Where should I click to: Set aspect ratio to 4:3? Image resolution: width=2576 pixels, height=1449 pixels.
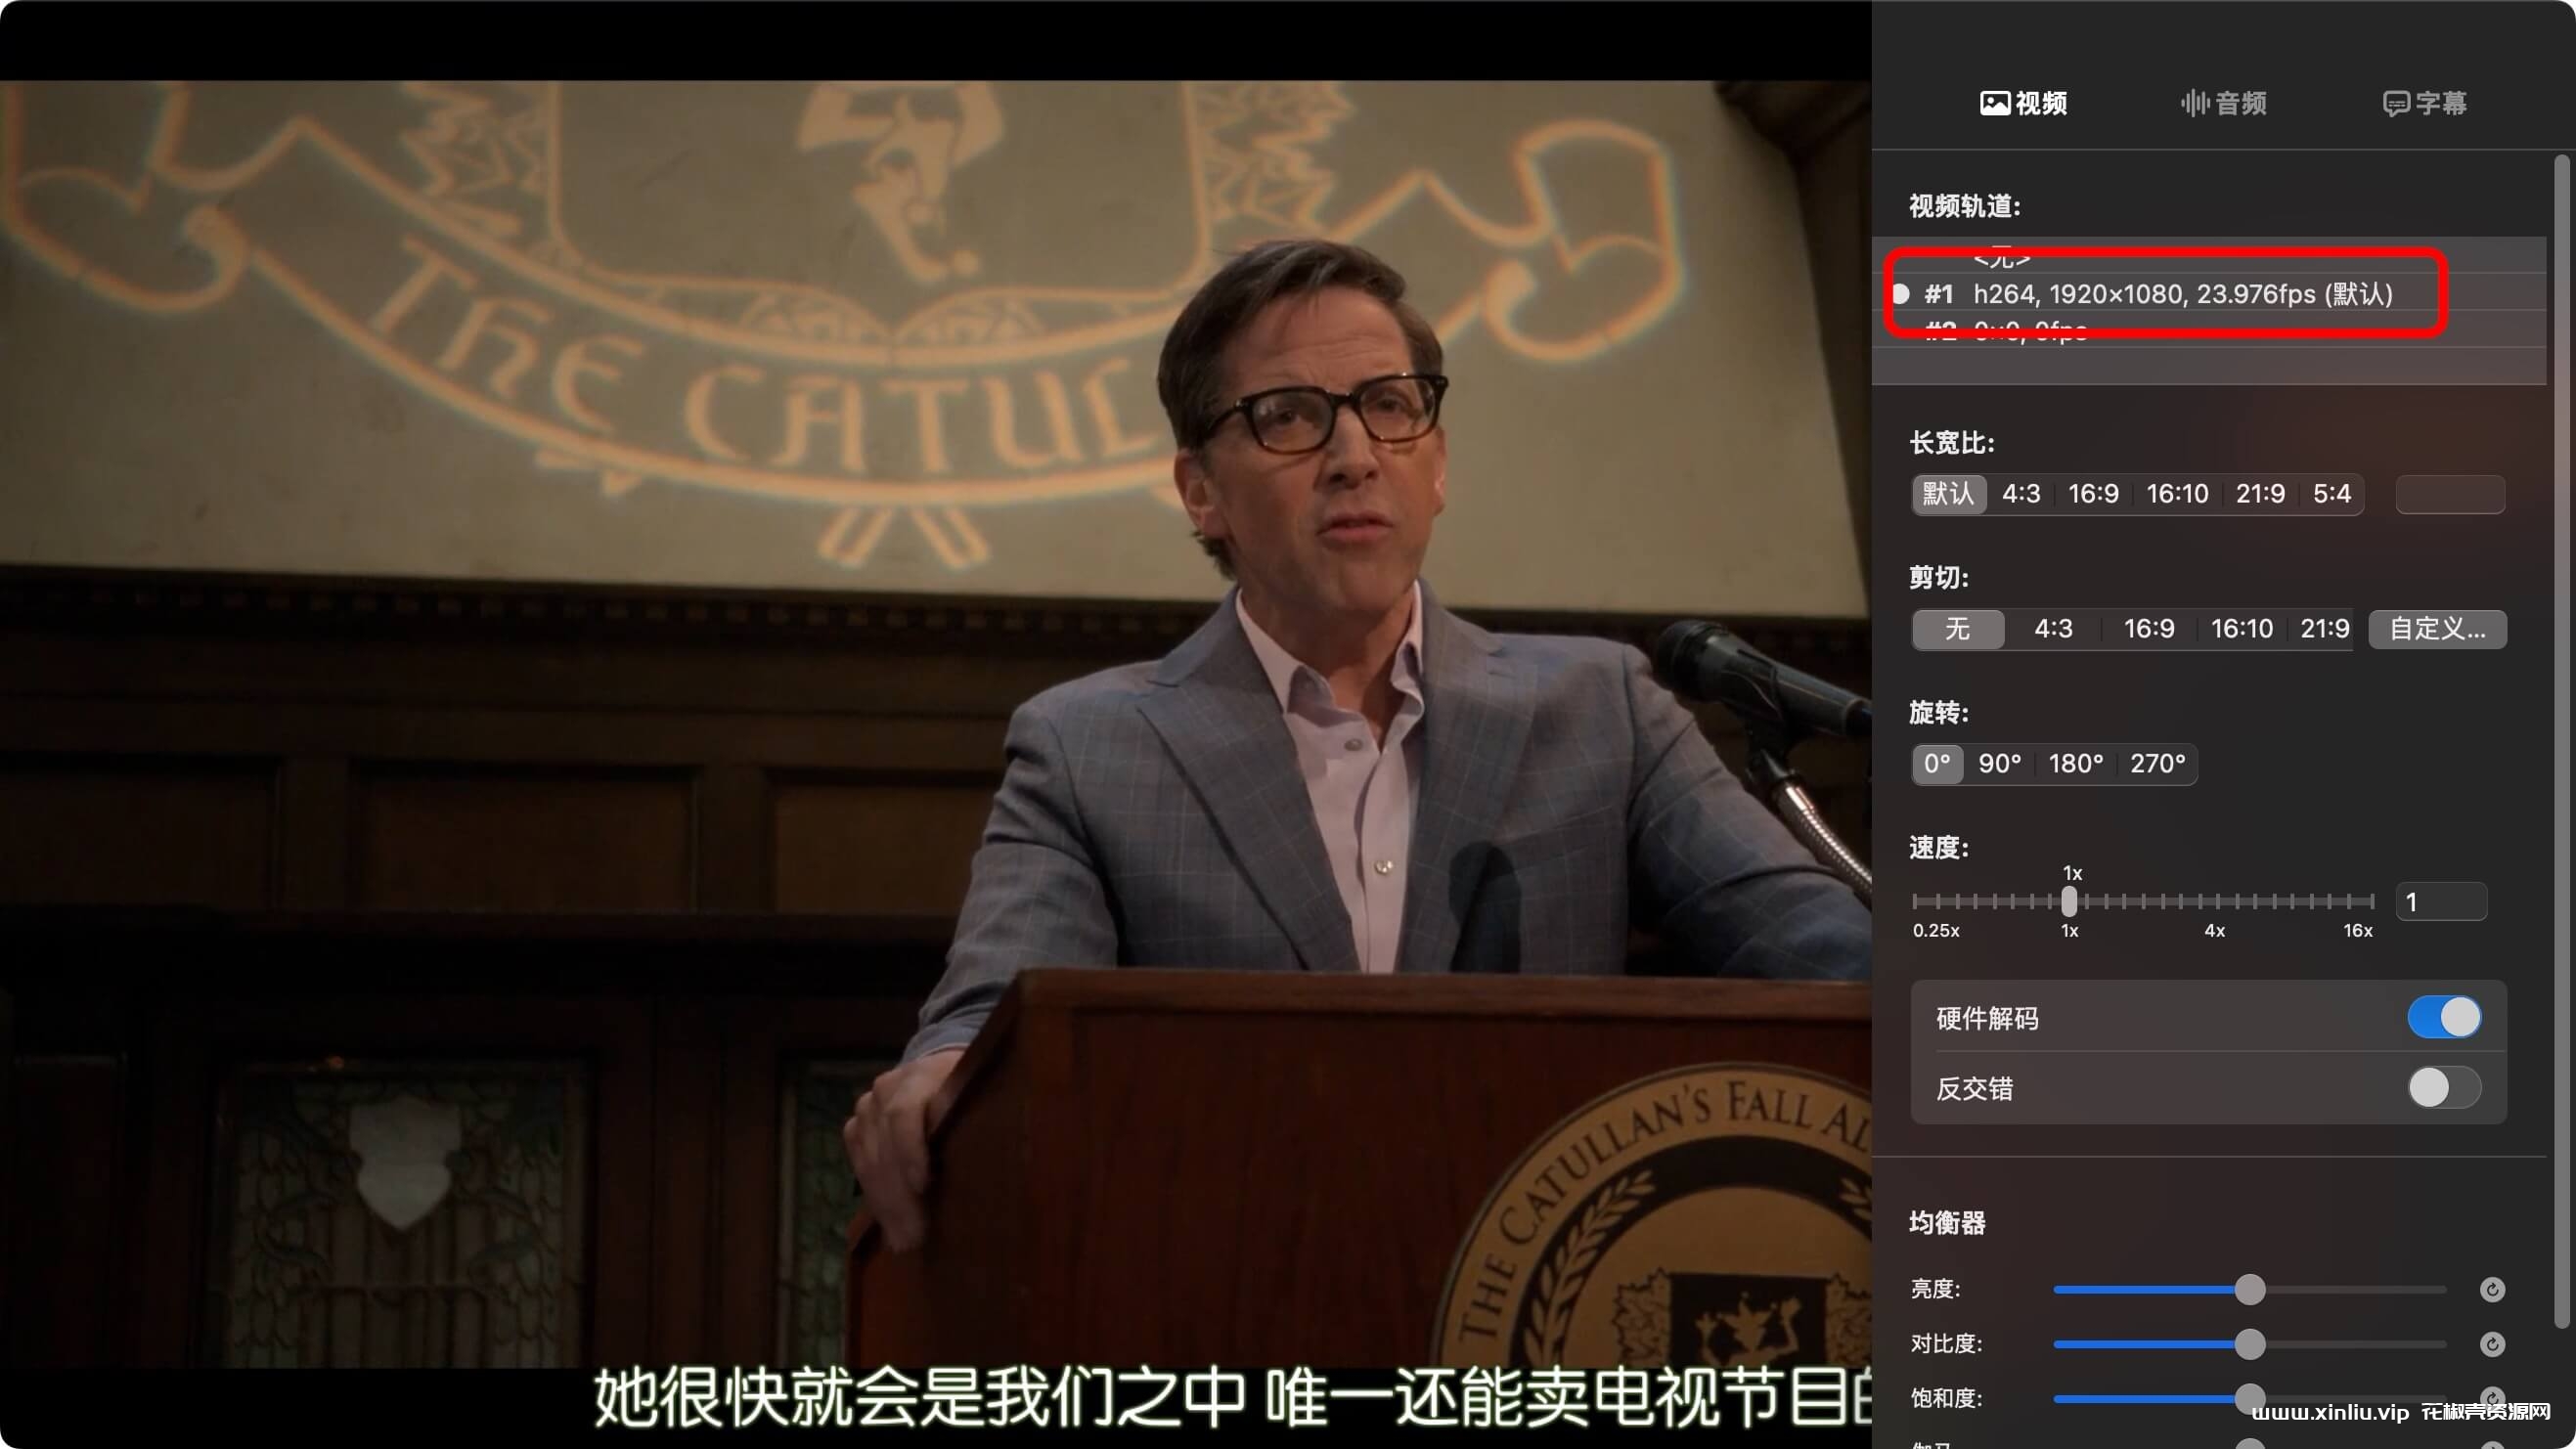(2021, 494)
